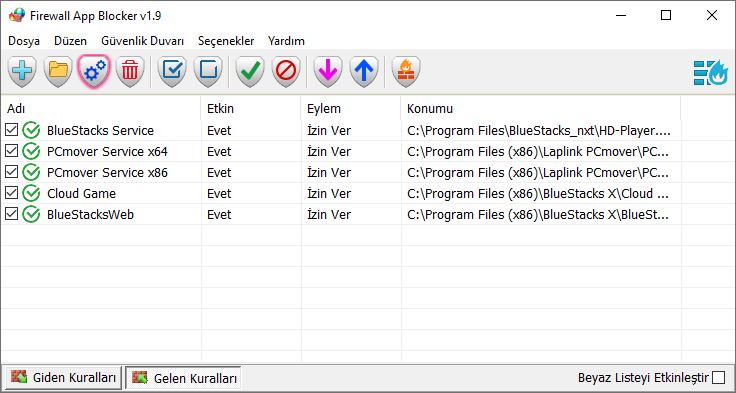Click the Cloud path in Cloud Game row
Image resolution: width=736 pixels, height=393 pixels.
[x=538, y=194]
